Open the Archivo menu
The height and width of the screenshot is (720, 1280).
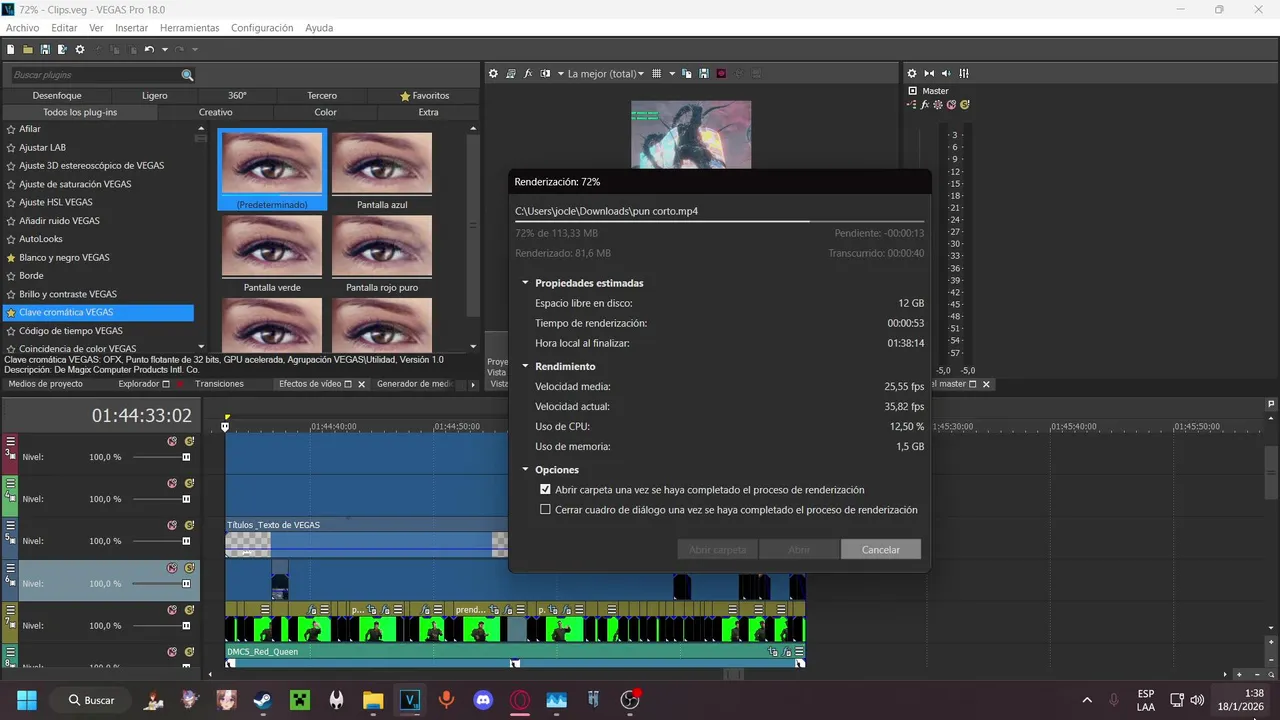(23, 28)
